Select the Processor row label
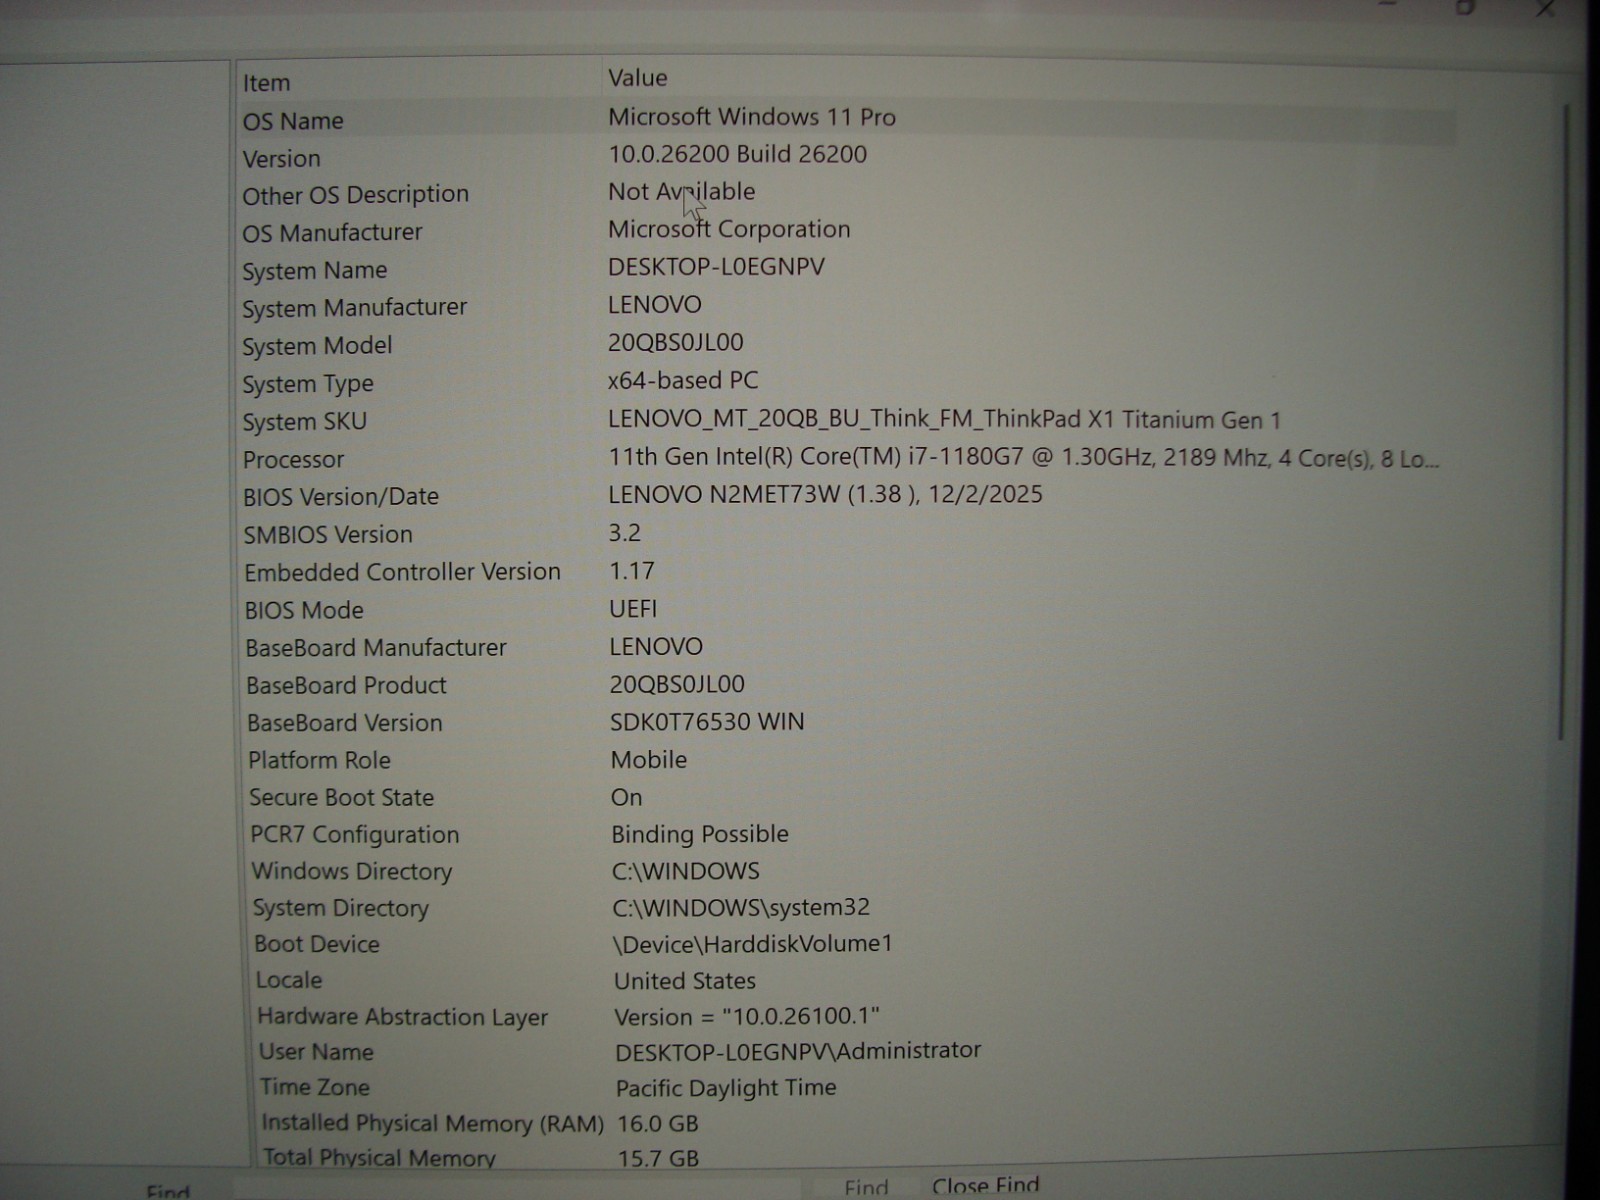Viewport: 1600px width, 1200px height. coord(293,460)
